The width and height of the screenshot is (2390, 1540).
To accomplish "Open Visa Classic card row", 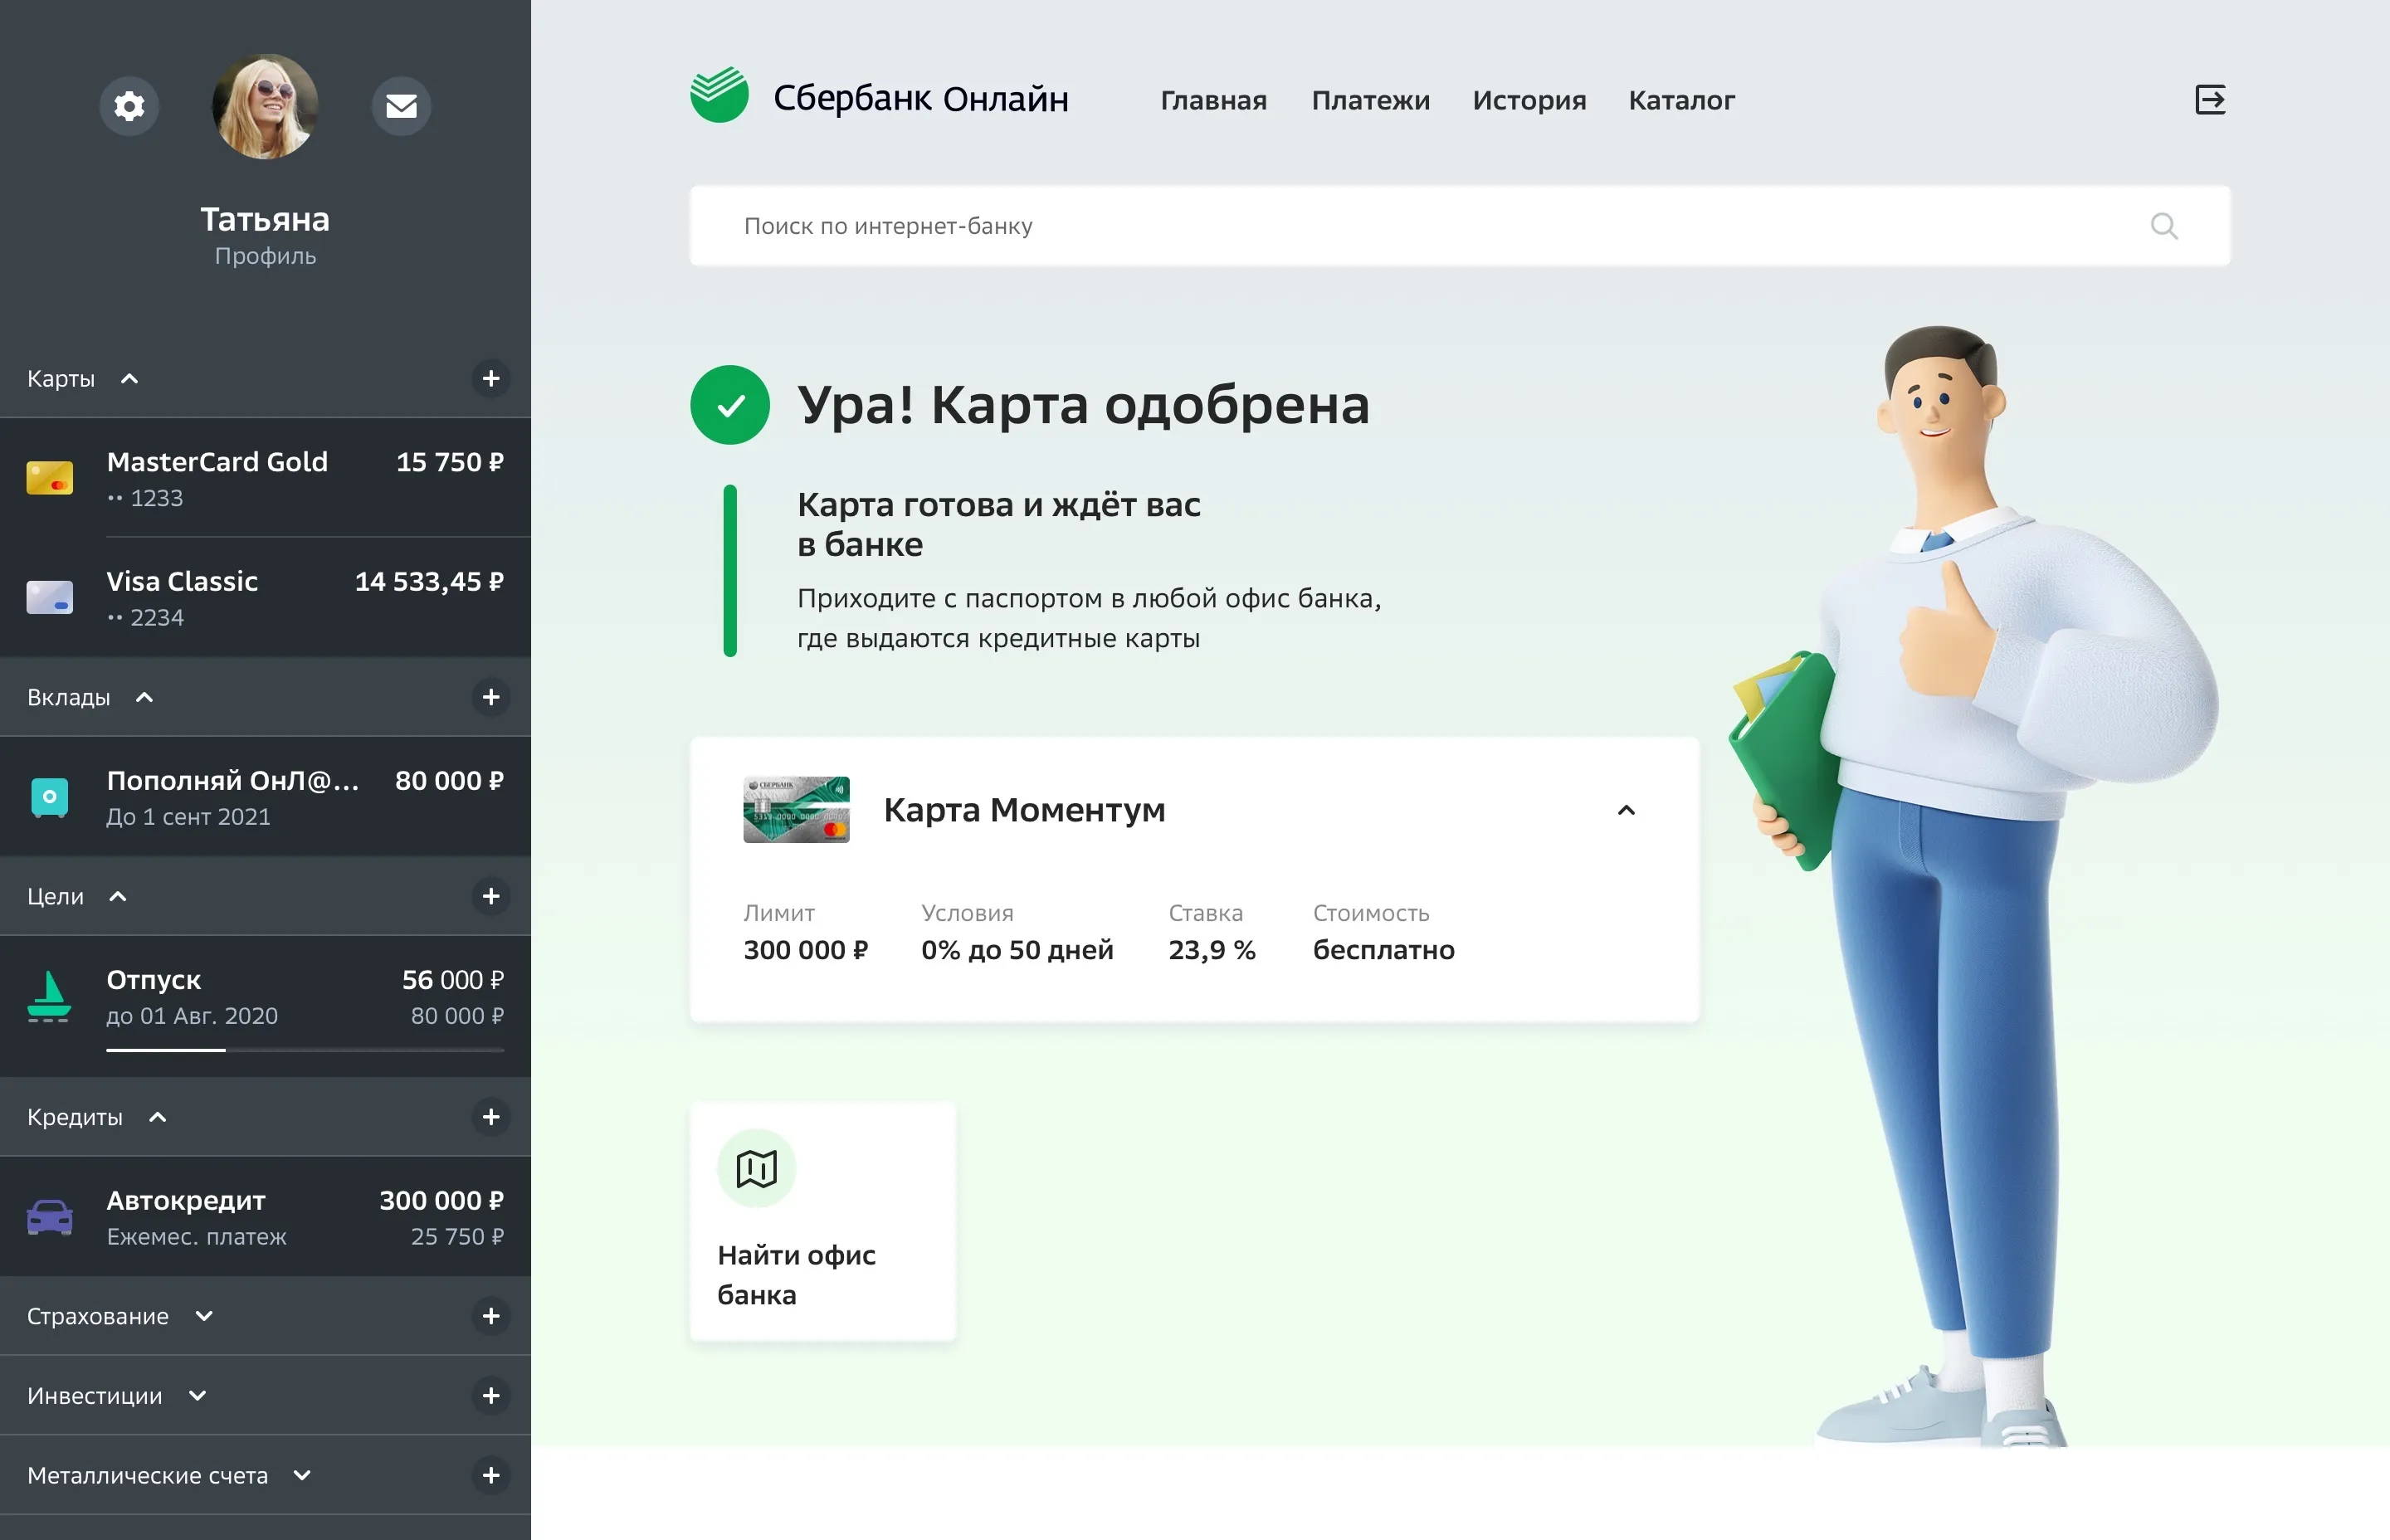I will click(265, 597).
